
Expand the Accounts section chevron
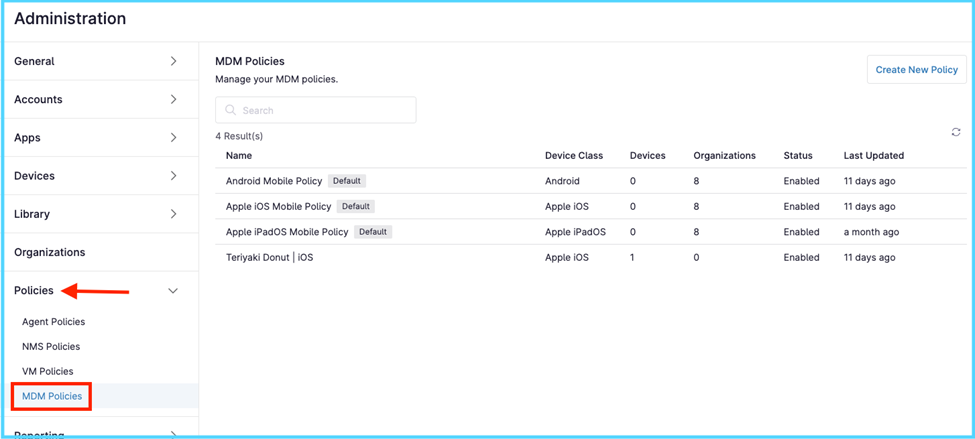point(173,99)
